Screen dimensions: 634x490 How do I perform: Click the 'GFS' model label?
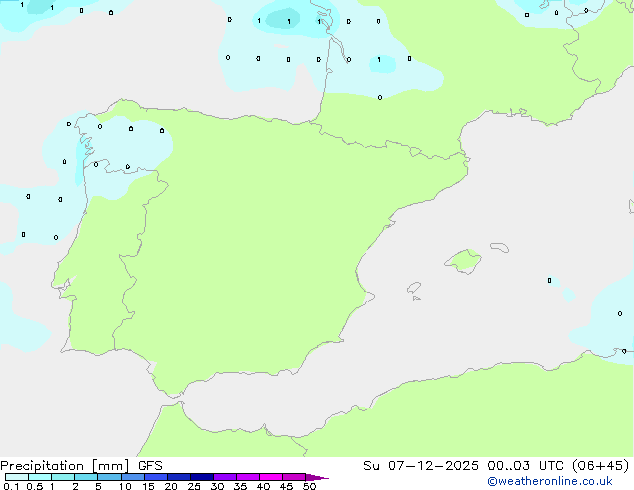pos(150,466)
